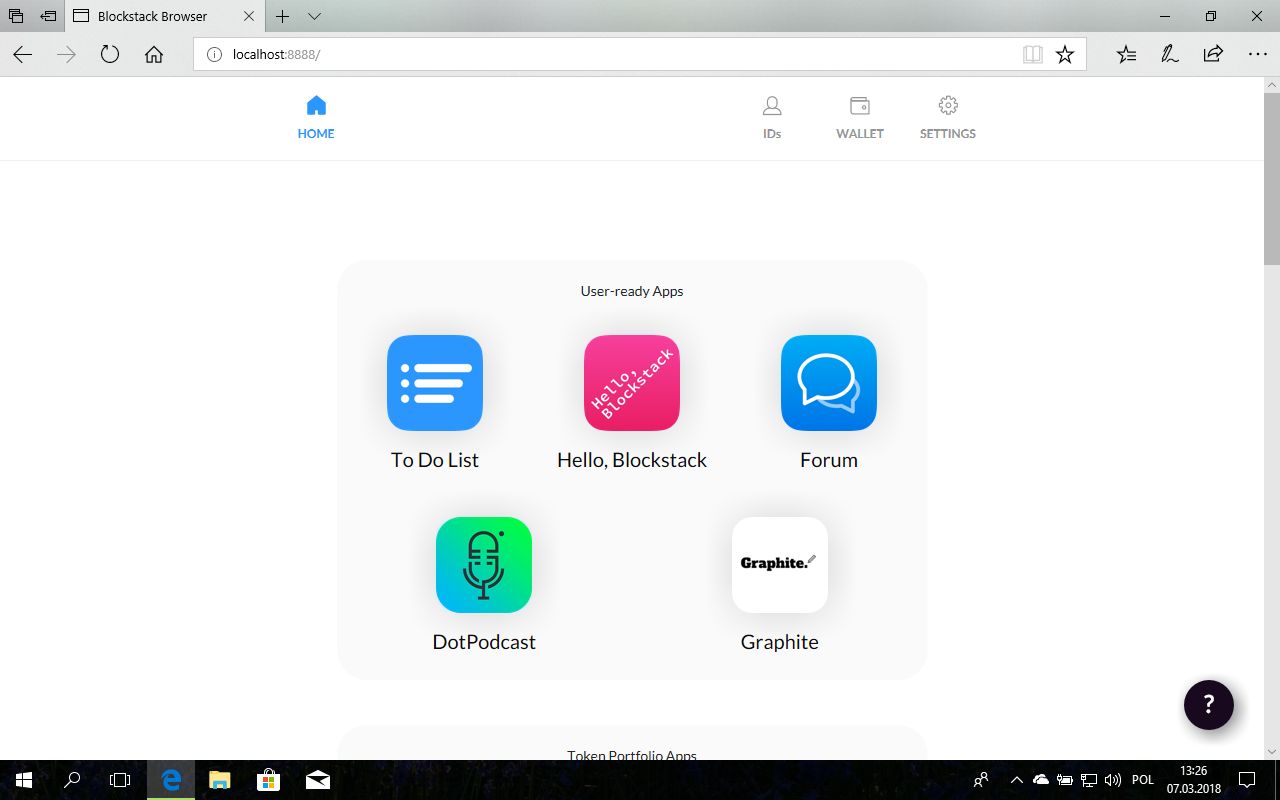Click the Forum text label
1280x800 pixels.
tap(829, 460)
